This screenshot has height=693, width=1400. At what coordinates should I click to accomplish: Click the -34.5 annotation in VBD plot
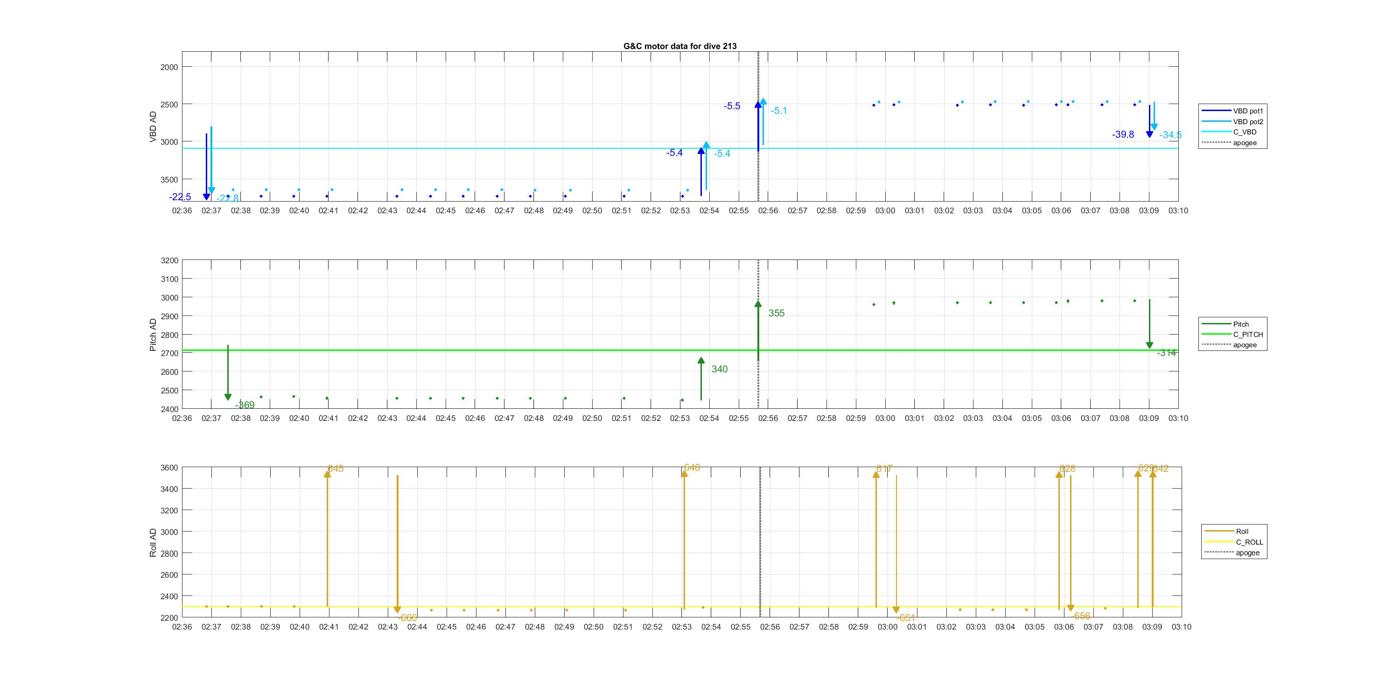[x=1171, y=135]
